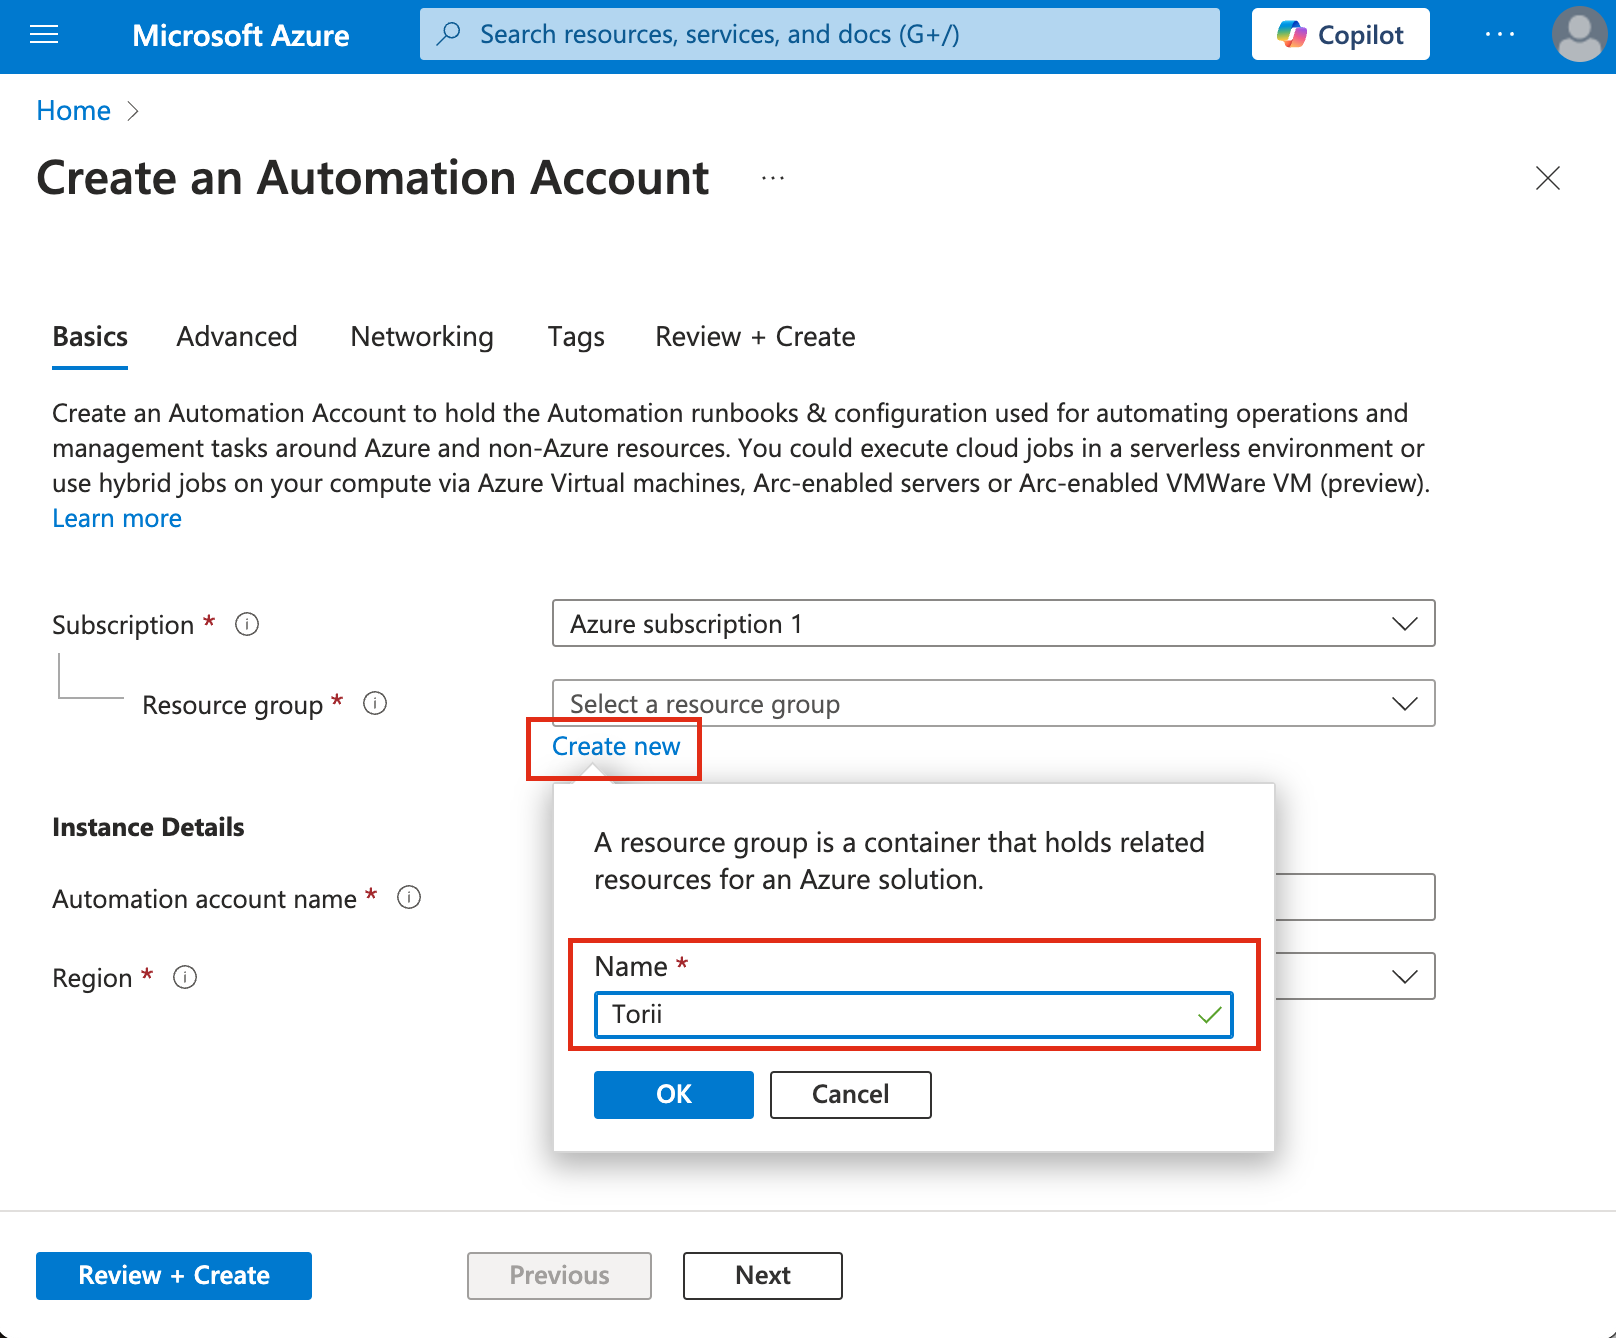Open the Select a resource group dropdown
Image resolution: width=1616 pixels, height=1338 pixels.
[x=993, y=703]
